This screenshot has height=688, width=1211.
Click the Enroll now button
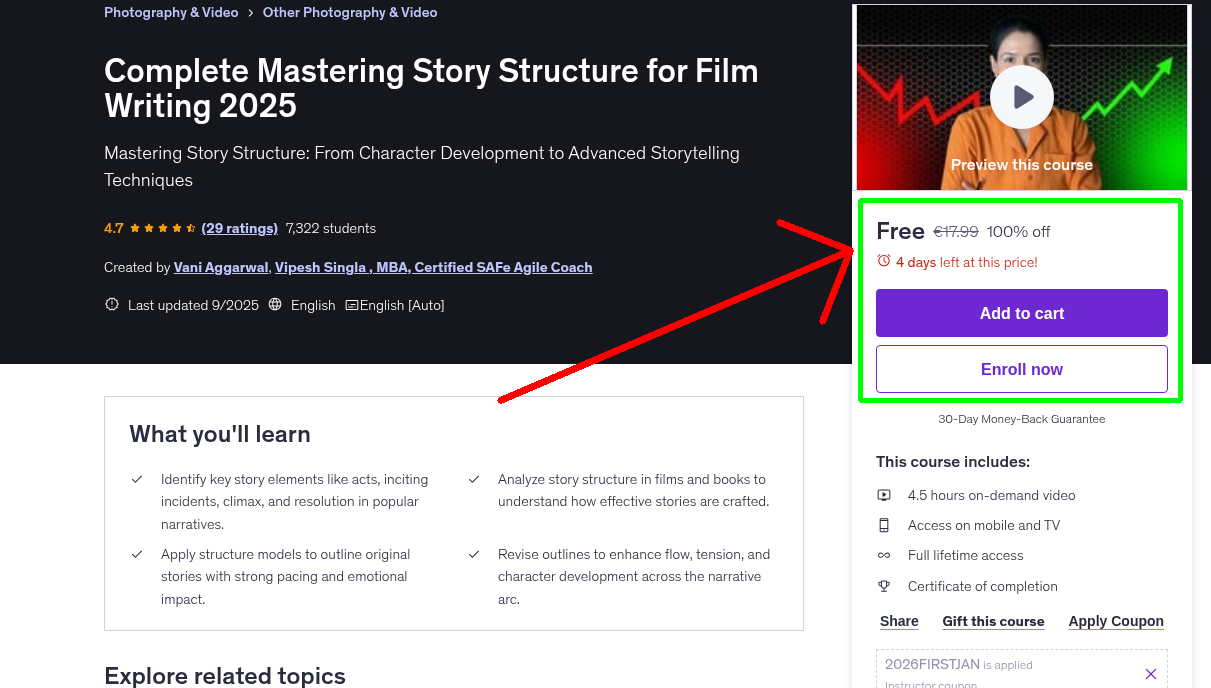[1021, 369]
